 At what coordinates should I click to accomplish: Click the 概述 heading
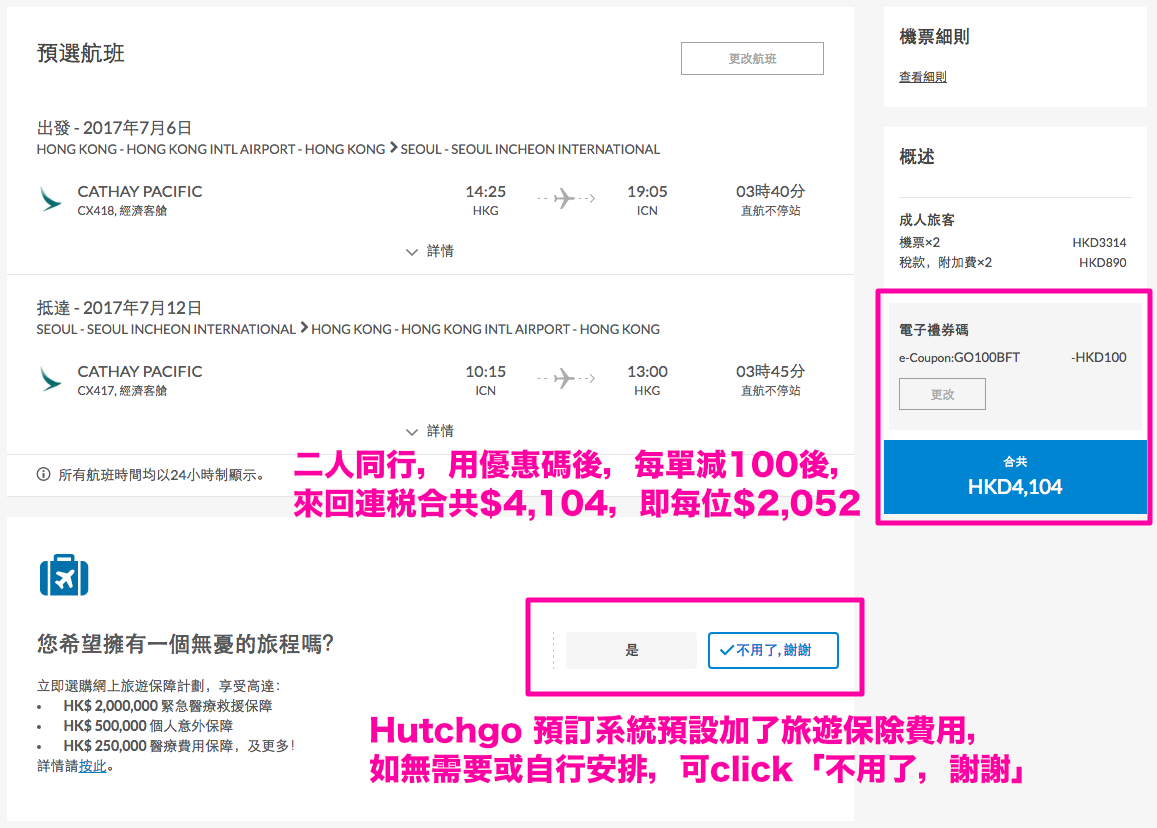click(916, 156)
